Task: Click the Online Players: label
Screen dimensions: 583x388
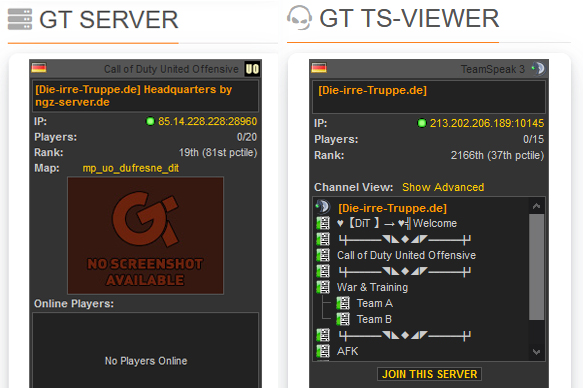Action: (x=74, y=304)
